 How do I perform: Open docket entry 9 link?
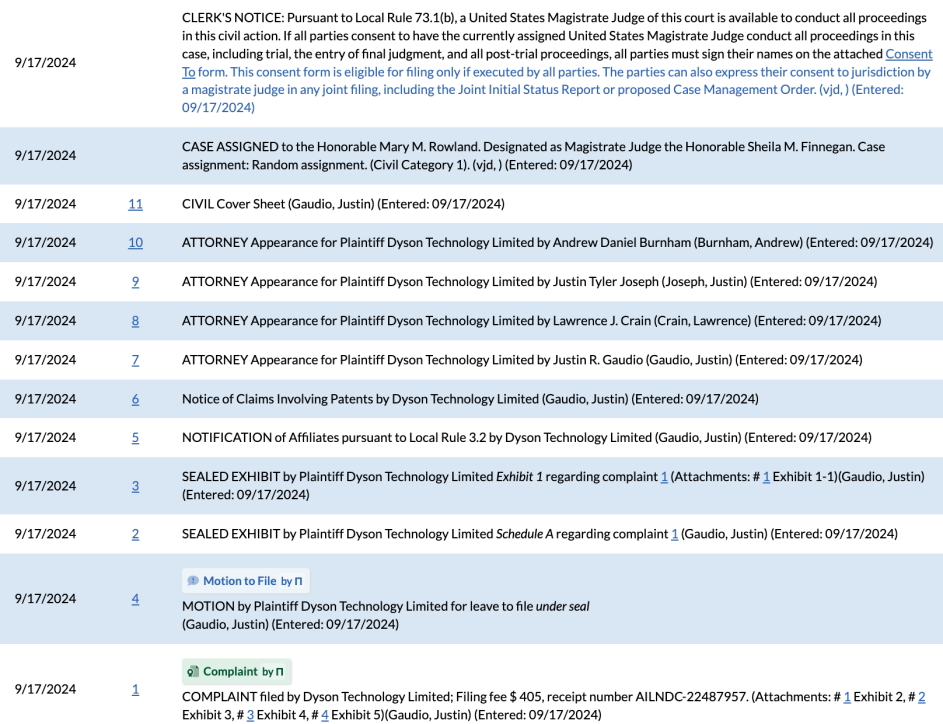135,281
